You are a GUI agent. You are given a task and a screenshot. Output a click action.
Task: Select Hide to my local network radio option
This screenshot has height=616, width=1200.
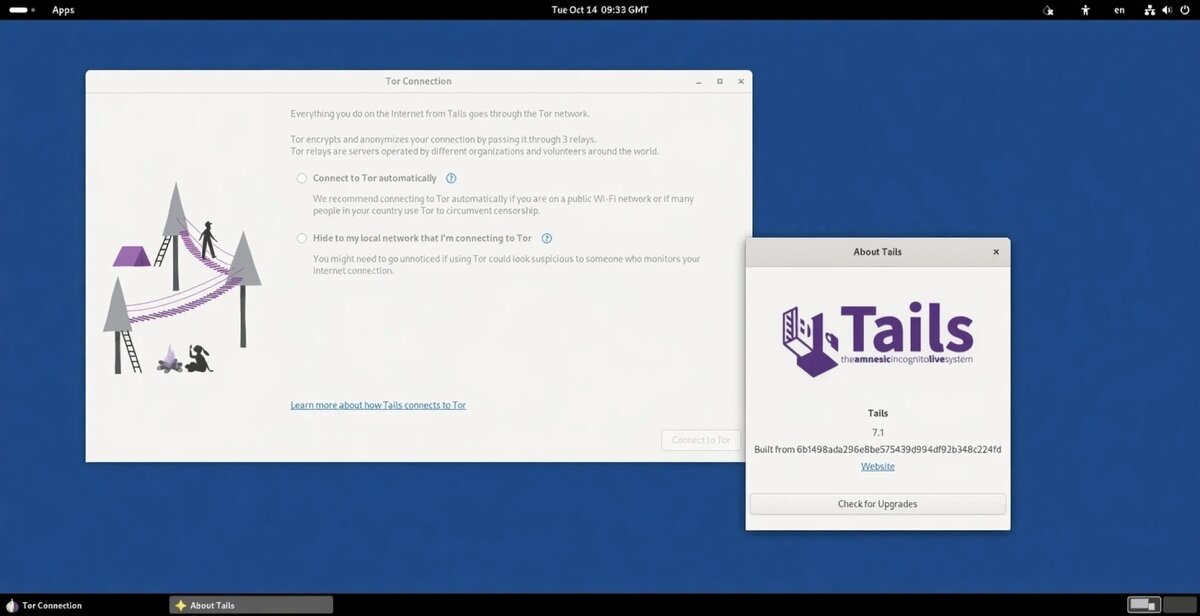click(302, 238)
